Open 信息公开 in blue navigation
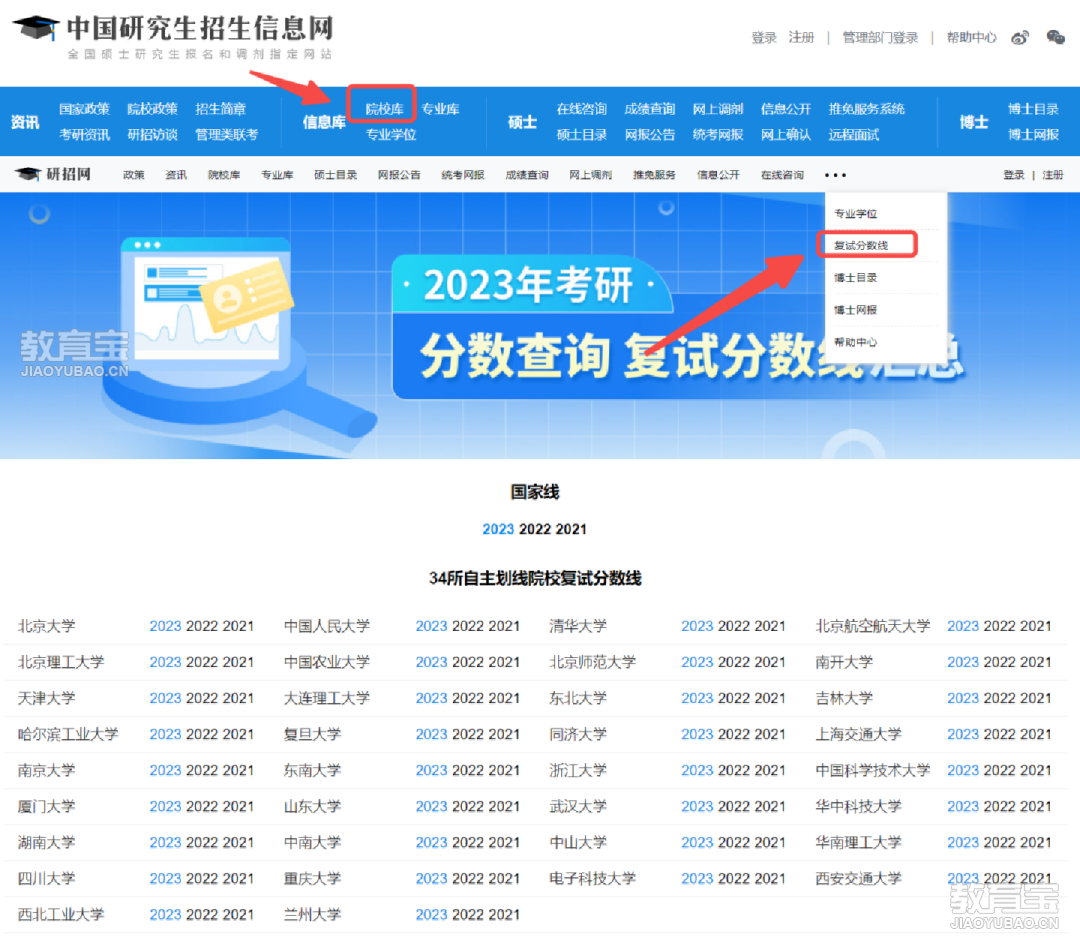The height and width of the screenshot is (952, 1080). [x=786, y=109]
